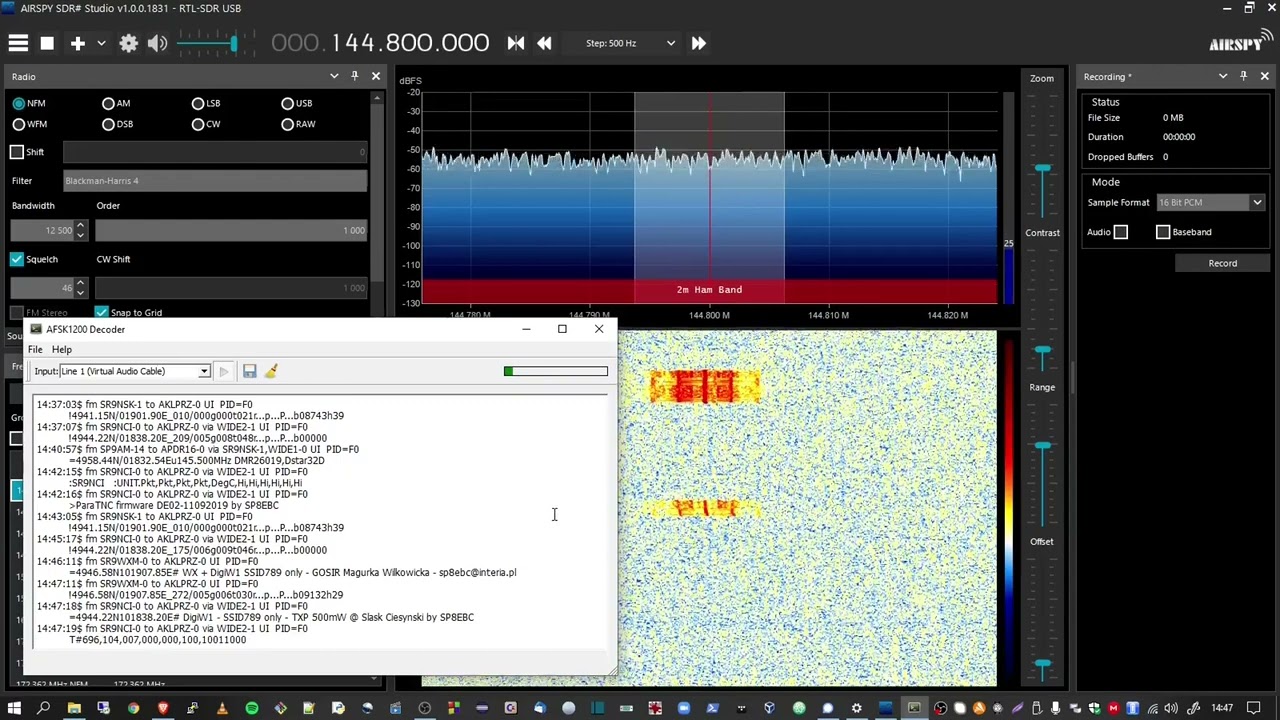The height and width of the screenshot is (720, 1280).
Task: Toggle Snap to Grid checkbox
Action: click(101, 312)
